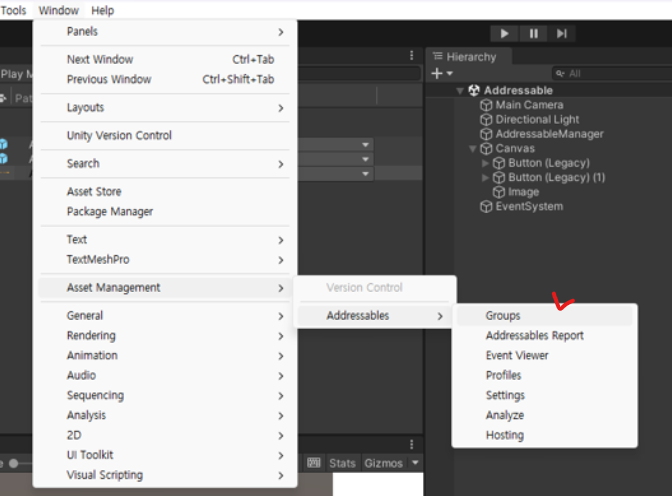Open the Asset Management submenu
The width and height of the screenshot is (672, 496).
(x=165, y=288)
